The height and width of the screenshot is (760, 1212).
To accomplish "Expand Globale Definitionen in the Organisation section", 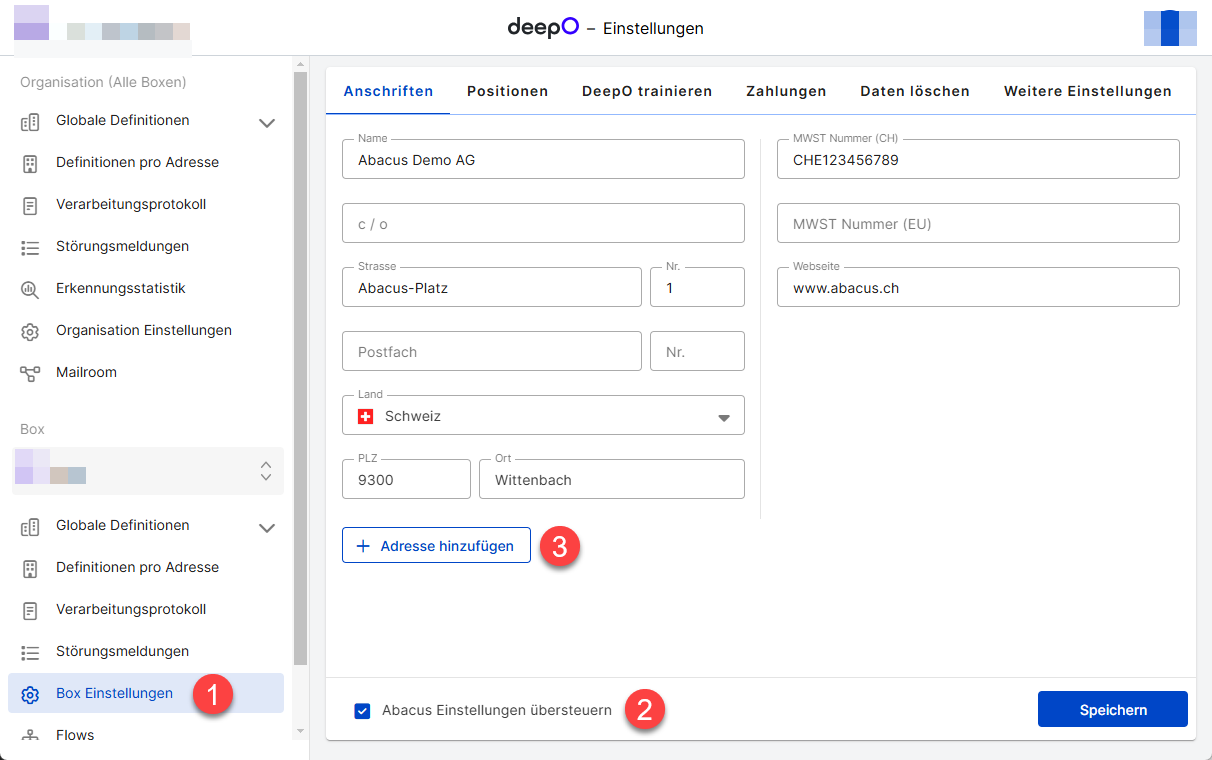I will [x=267, y=122].
